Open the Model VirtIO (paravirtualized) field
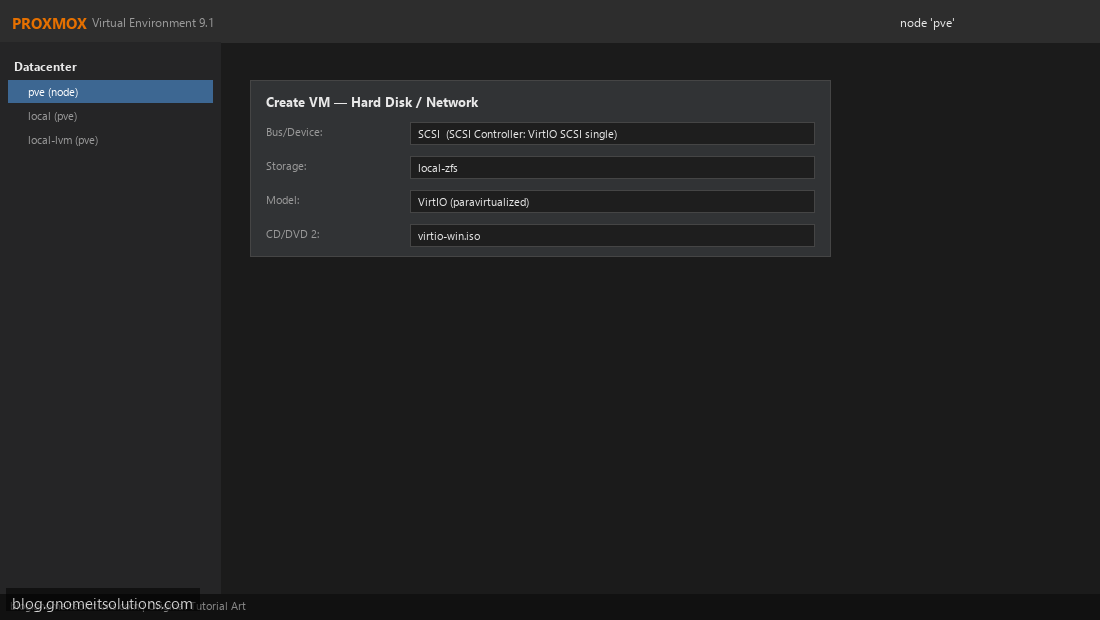This screenshot has height=620, width=1100. click(x=612, y=201)
